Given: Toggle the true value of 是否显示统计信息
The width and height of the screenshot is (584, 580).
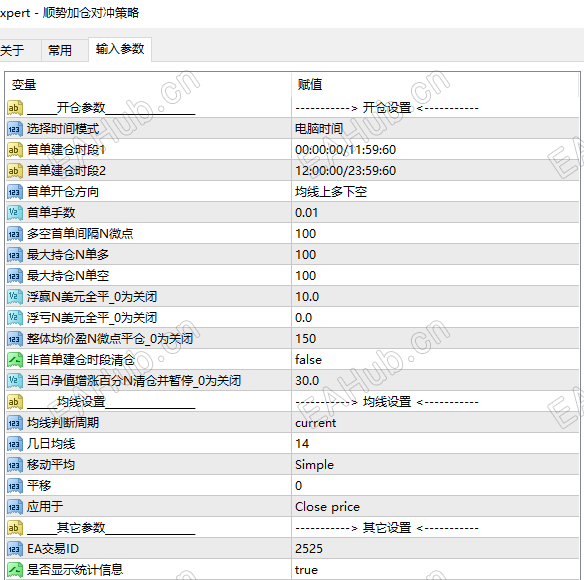Looking at the screenshot, I should click(x=435, y=570).
